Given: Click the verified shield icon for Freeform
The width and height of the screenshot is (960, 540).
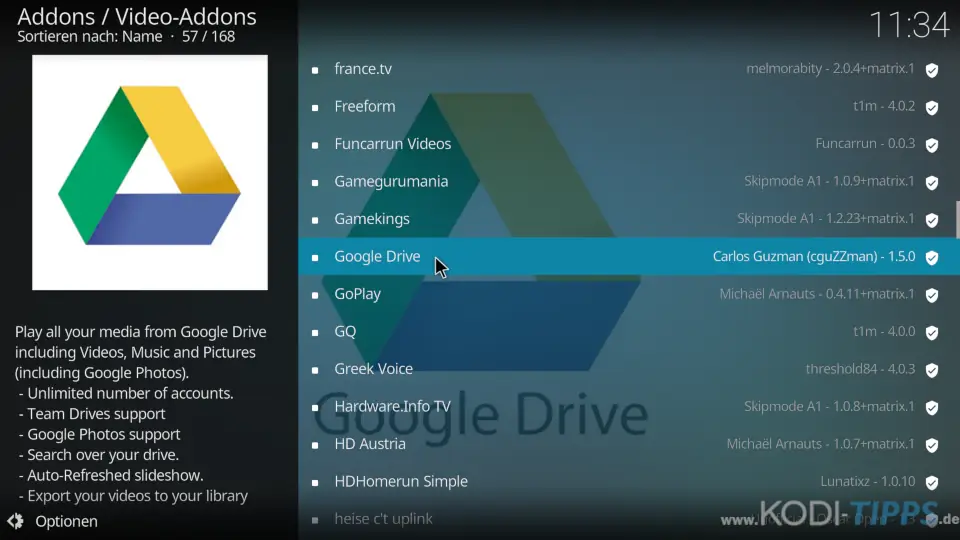Looking at the screenshot, I should 932,108.
